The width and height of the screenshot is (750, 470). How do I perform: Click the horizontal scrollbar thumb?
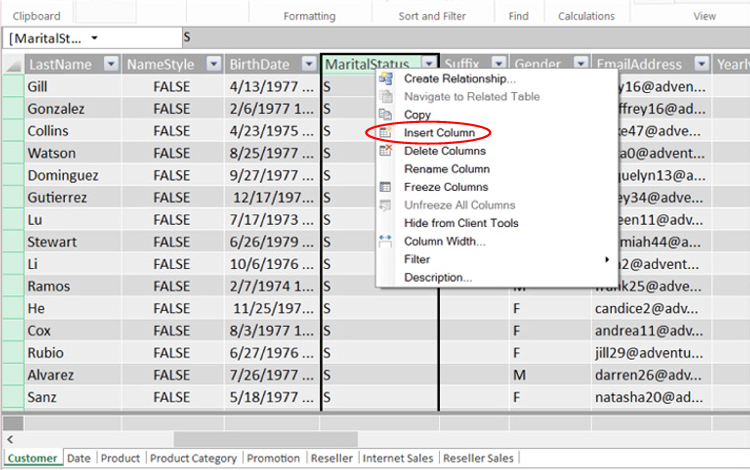265,438
